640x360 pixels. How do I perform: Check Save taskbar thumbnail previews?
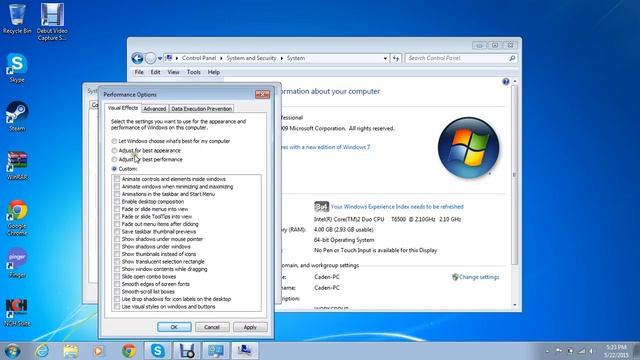pyautogui.click(x=117, y=231)
